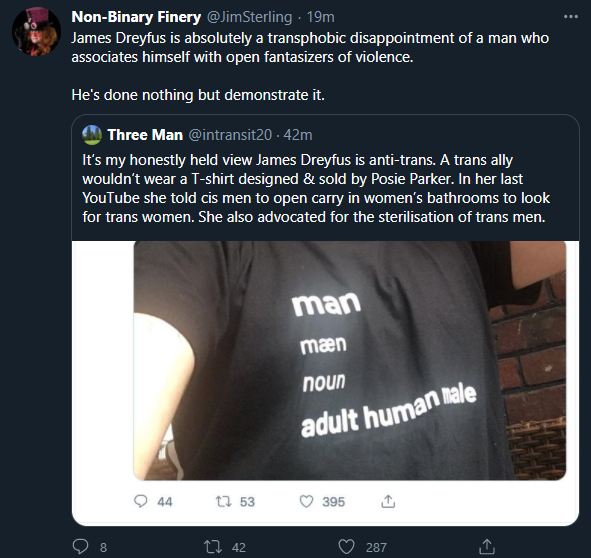Share the main tweet using share icon
Image resolution: width=591 pixels, height=558 pixels.
(x=487, y=546)
